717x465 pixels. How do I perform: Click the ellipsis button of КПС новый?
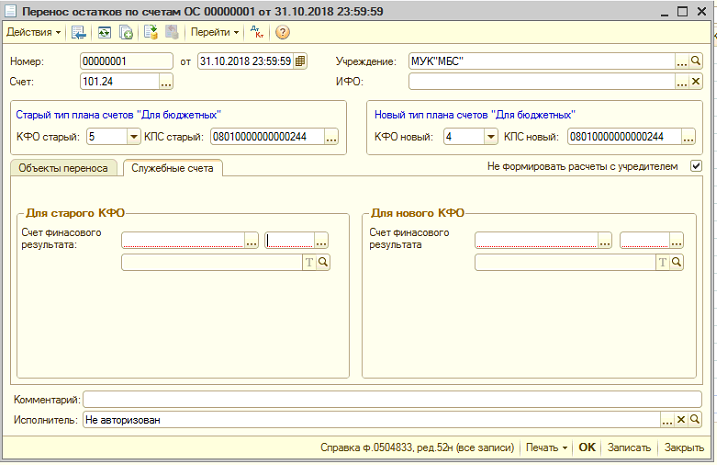click(688, 137)
